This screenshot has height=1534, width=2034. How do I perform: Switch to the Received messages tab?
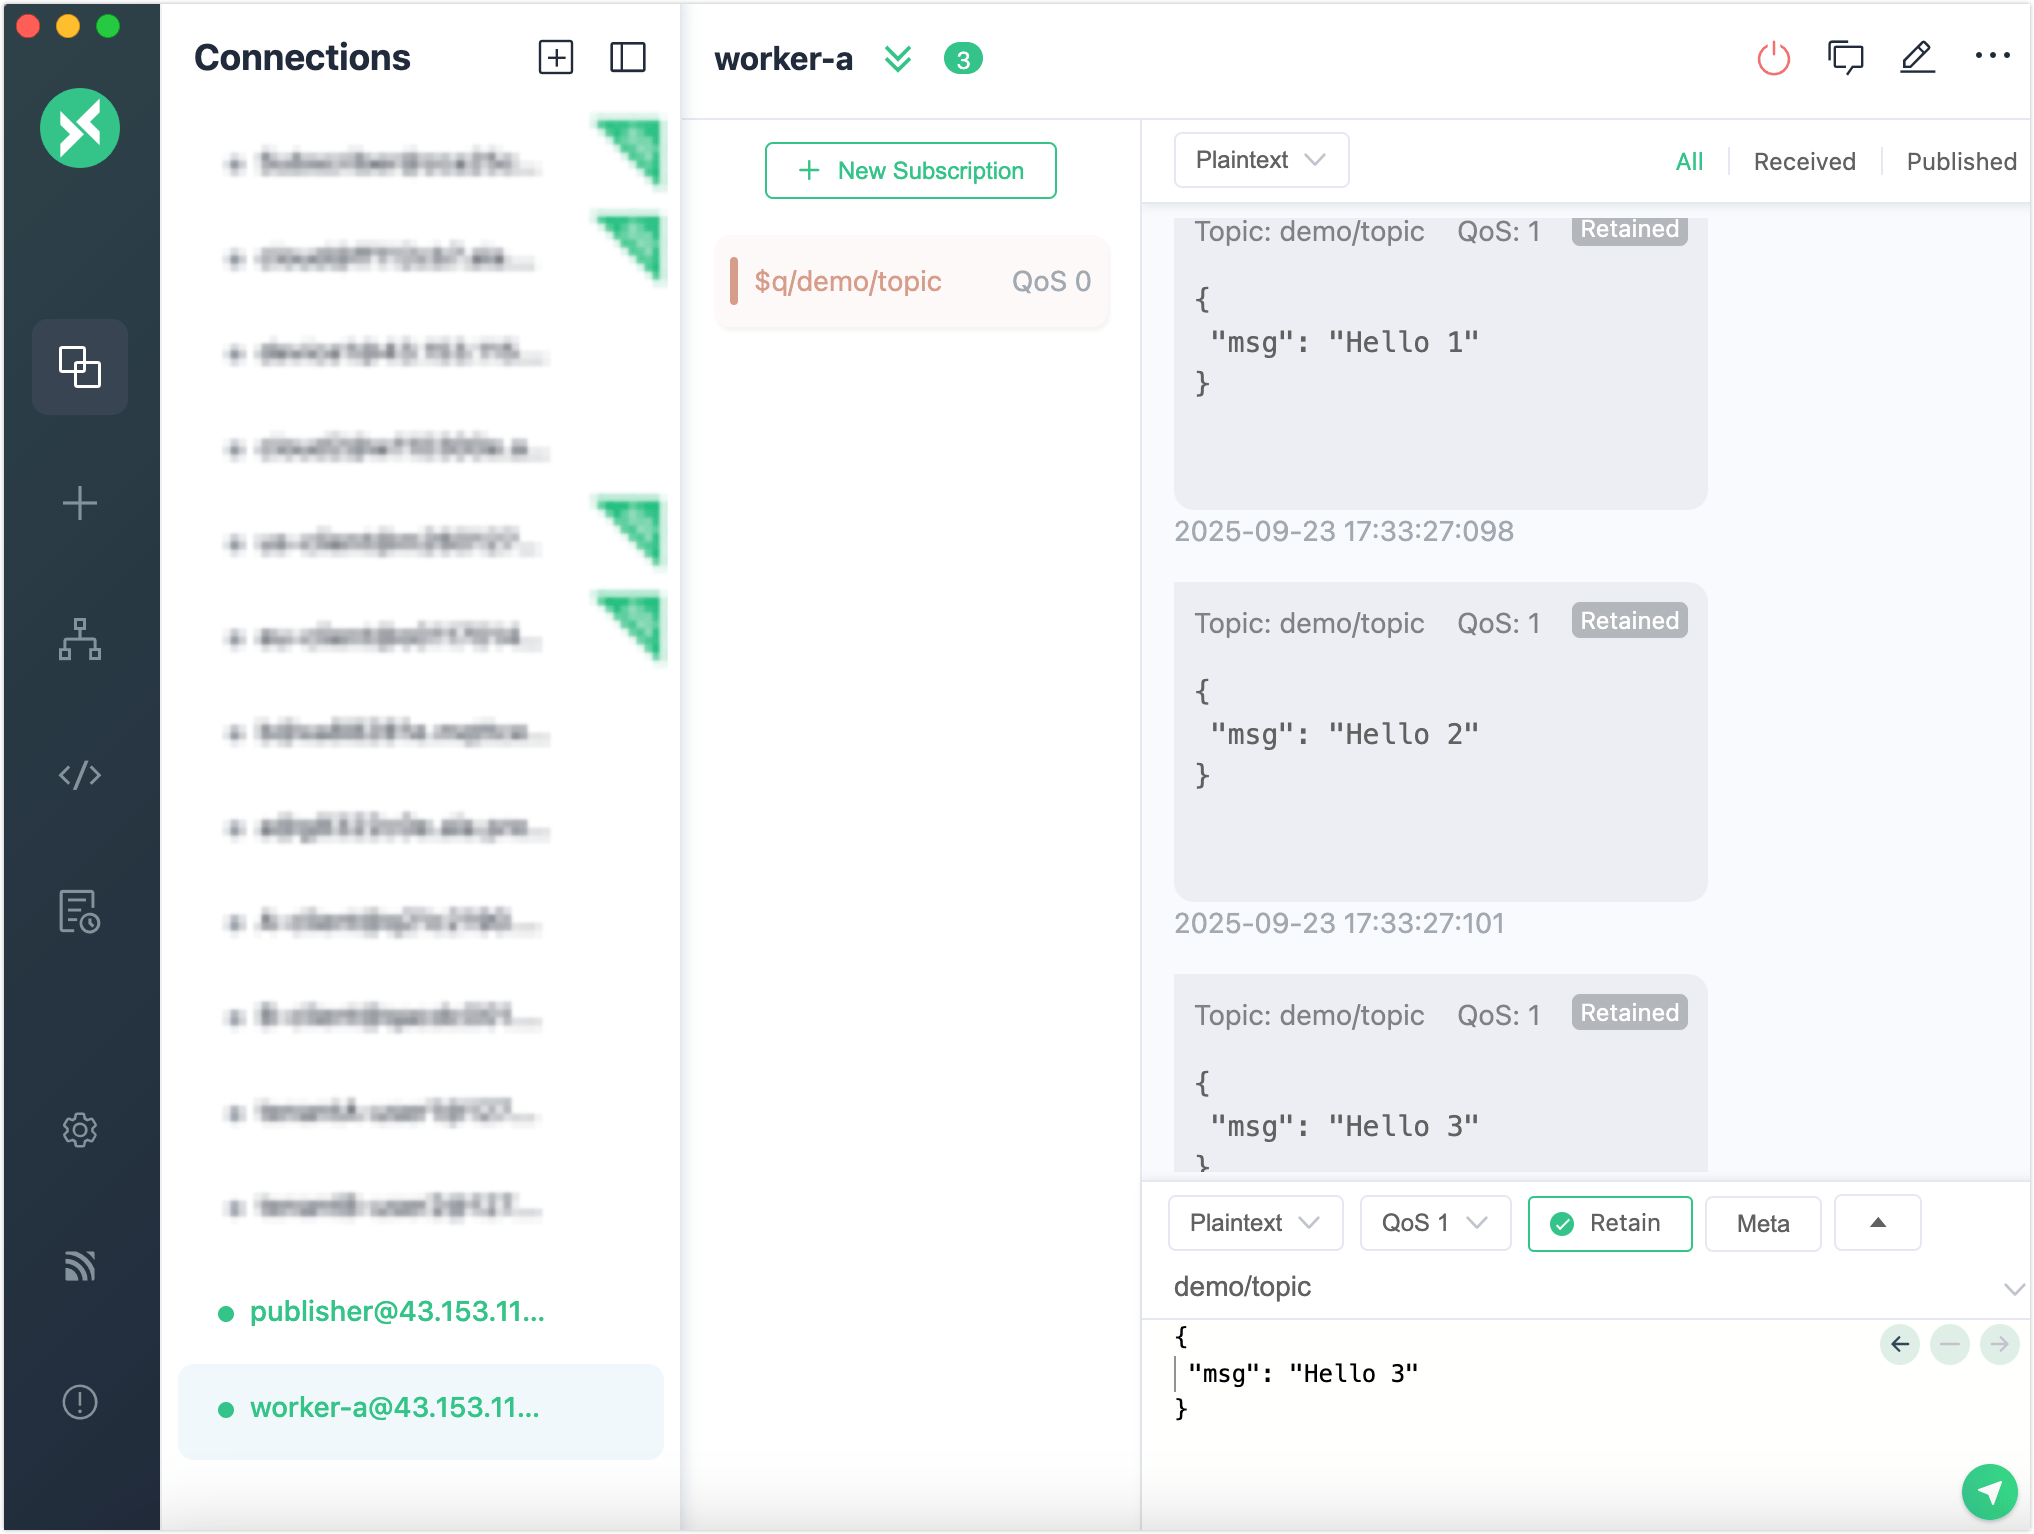tap(1804, 162)
